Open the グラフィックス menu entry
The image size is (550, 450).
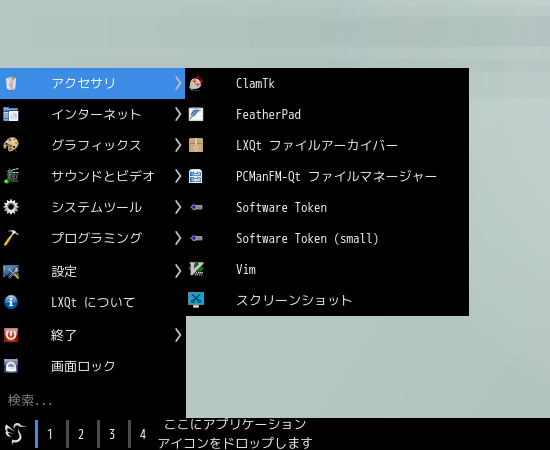pyautogui.click(x=92, y=145)
